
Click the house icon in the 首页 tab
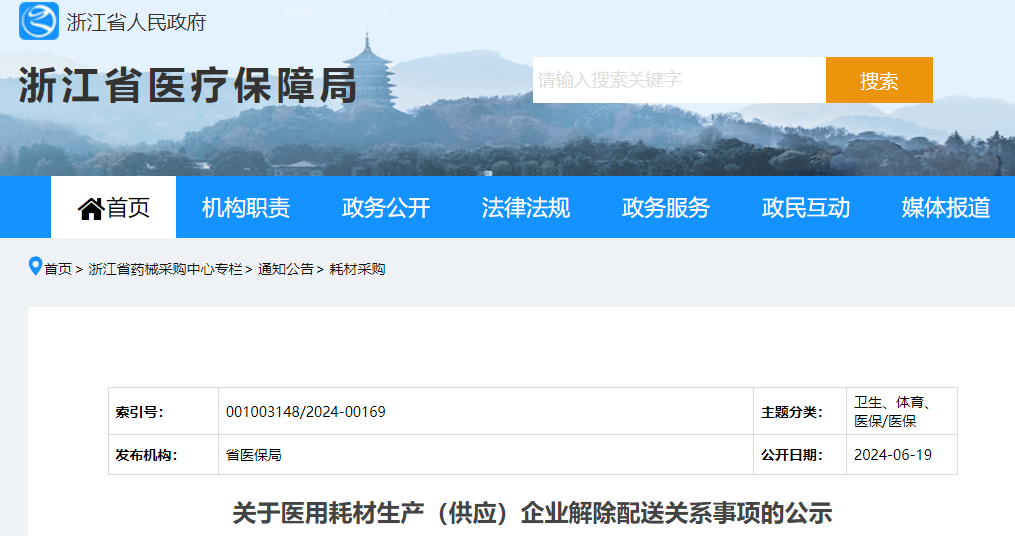(91, 208)
